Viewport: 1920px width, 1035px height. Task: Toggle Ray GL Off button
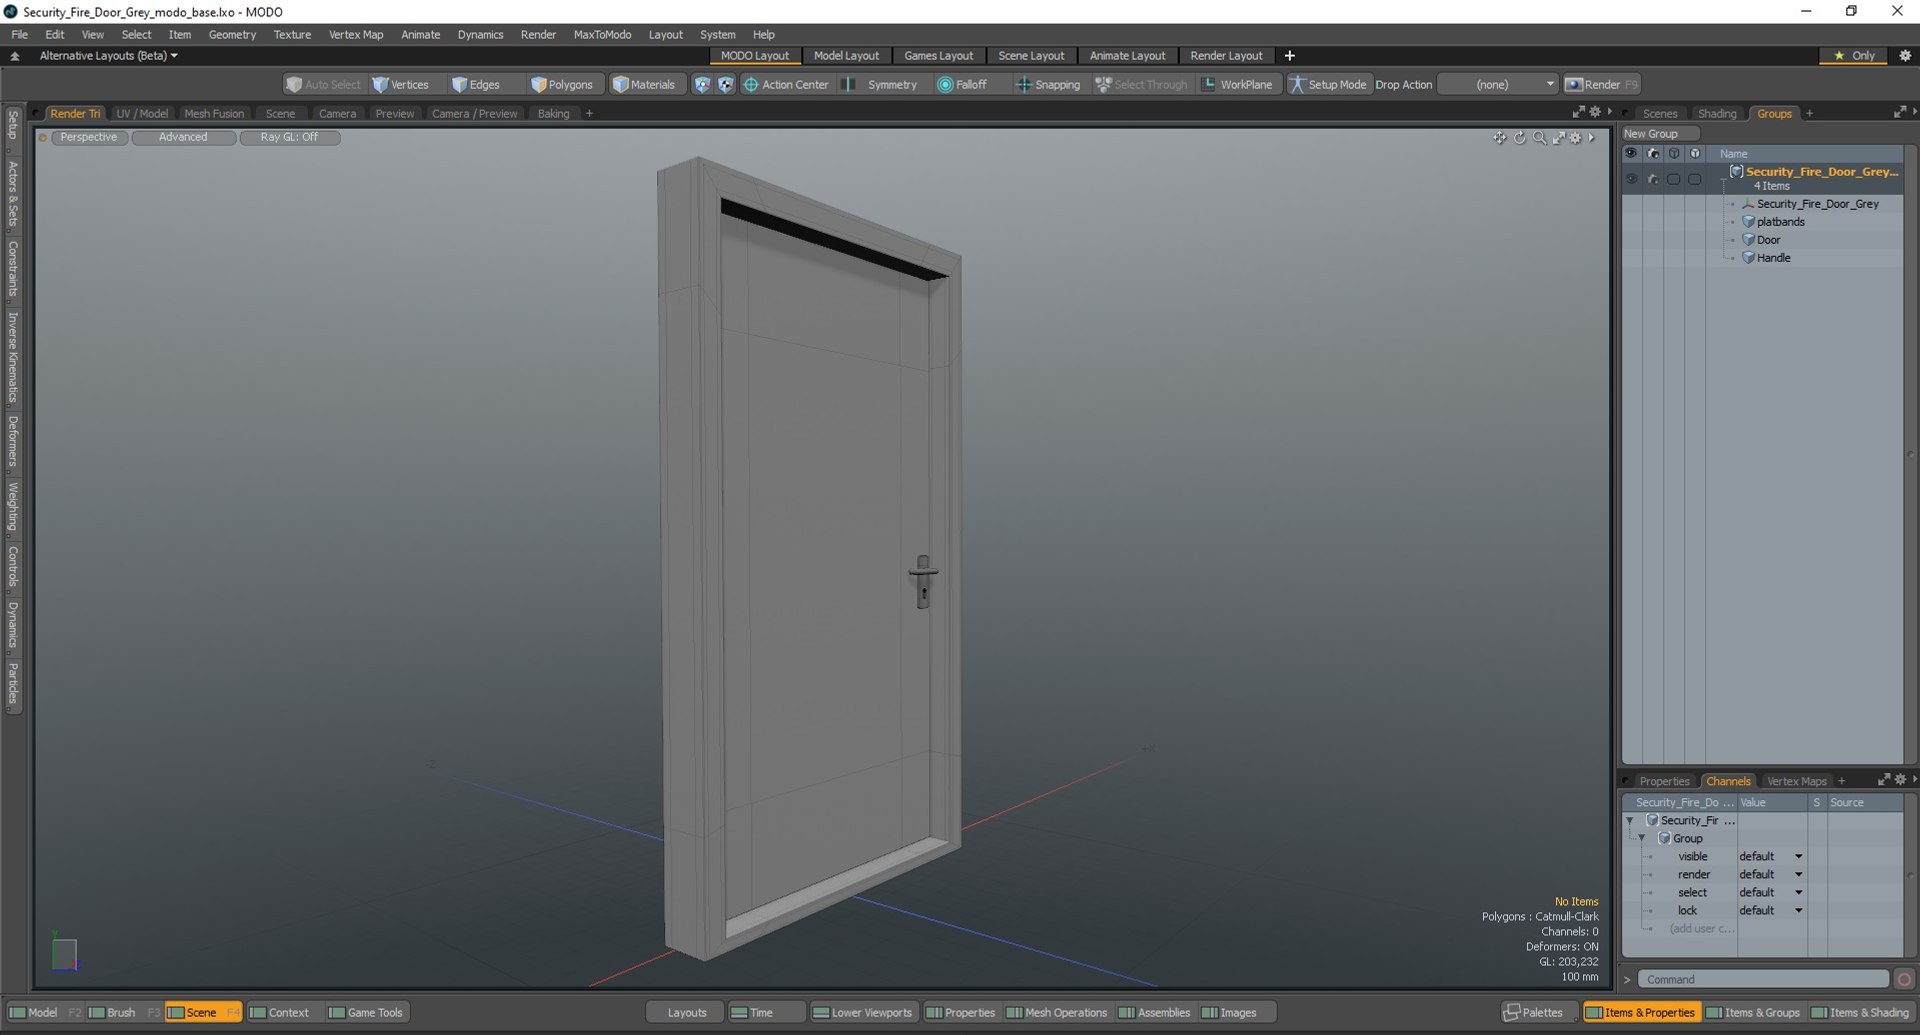click(x=289, y=137)
